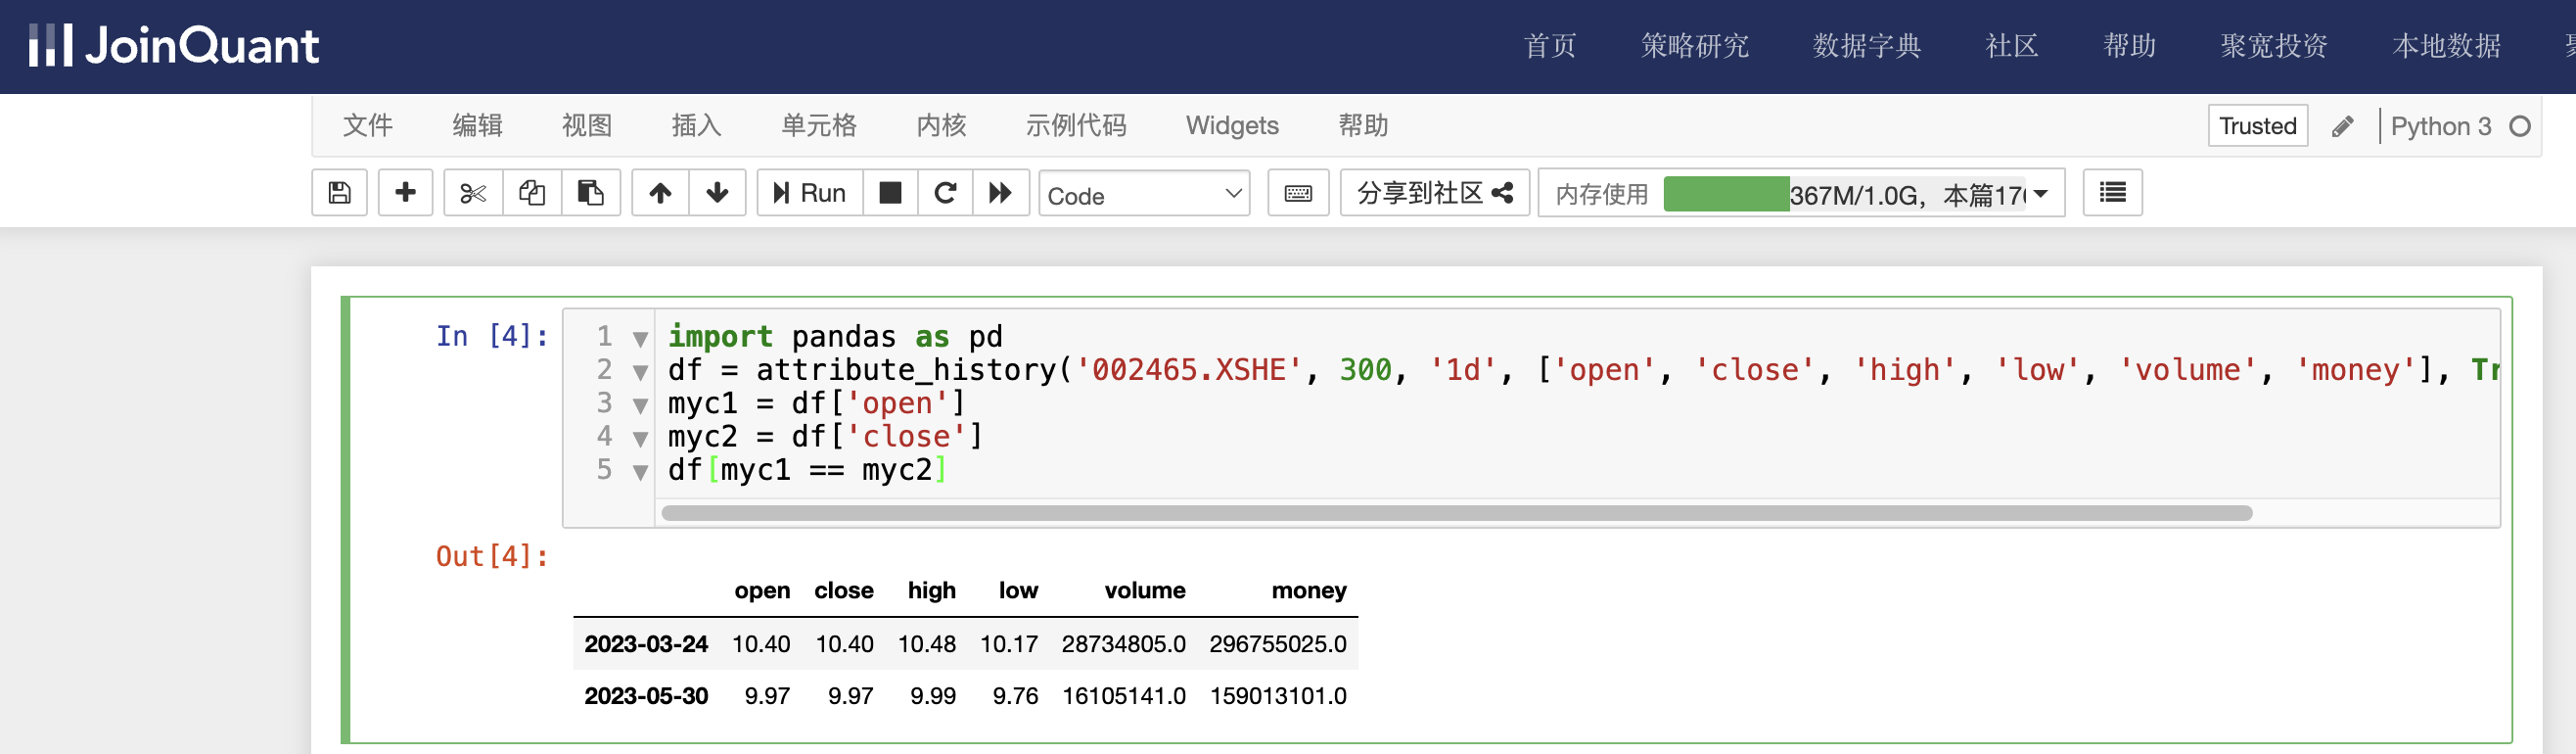Click the 10.48 high value cell
The width and height of the screenshot is (2576, 754).
927,643
